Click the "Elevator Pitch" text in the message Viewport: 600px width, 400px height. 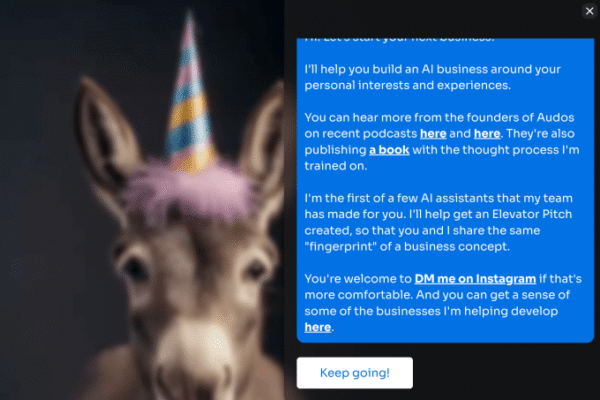click(532, 214)
